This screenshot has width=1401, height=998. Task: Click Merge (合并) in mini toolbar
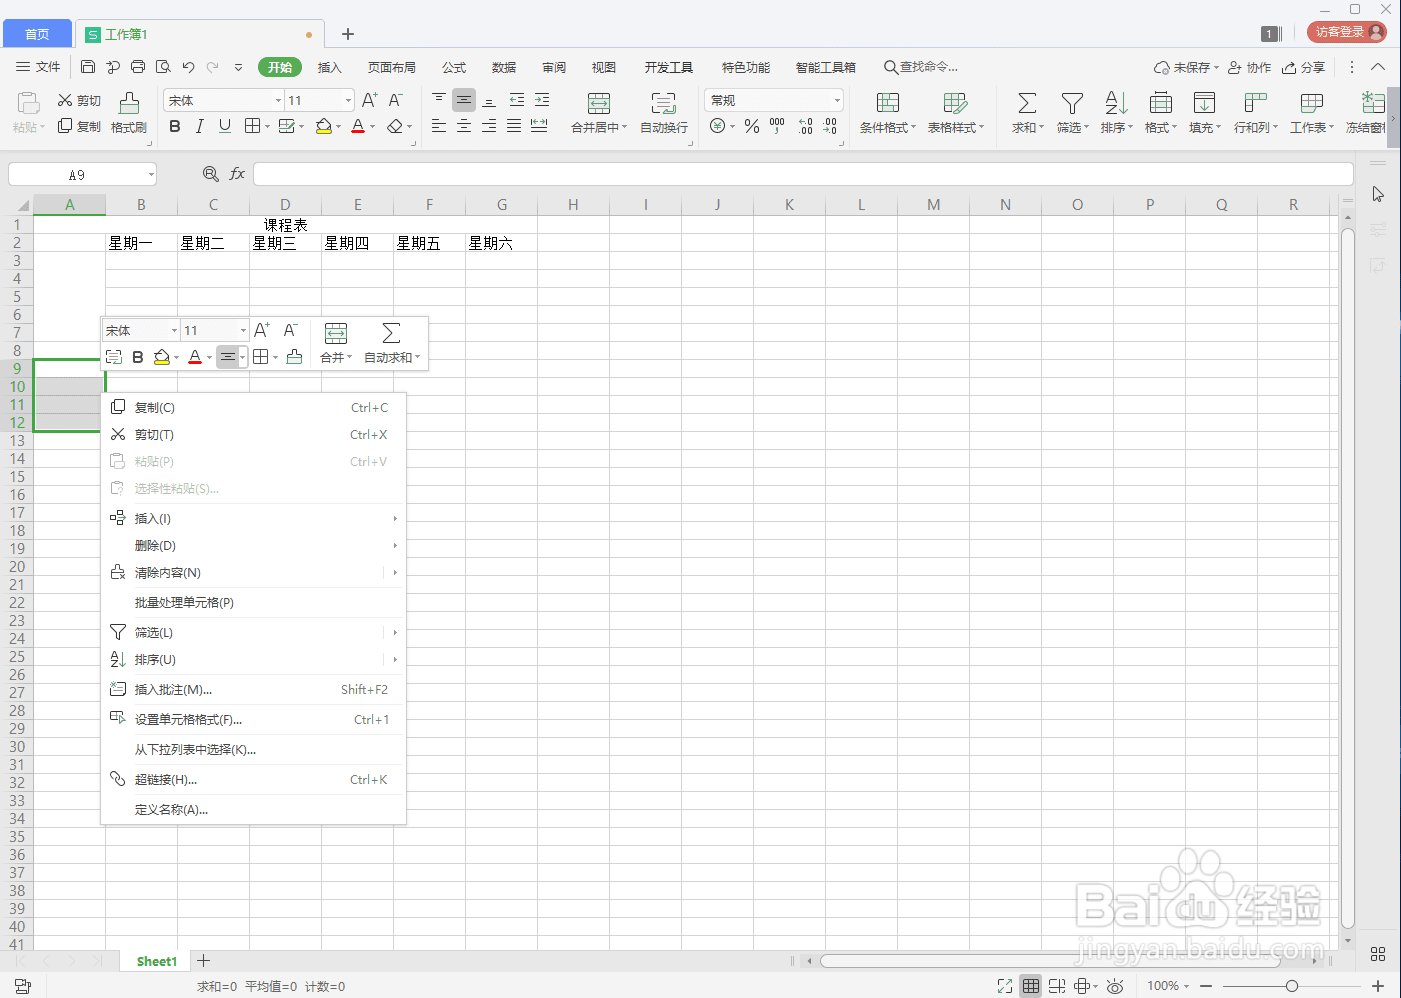(x=336, y=343)
